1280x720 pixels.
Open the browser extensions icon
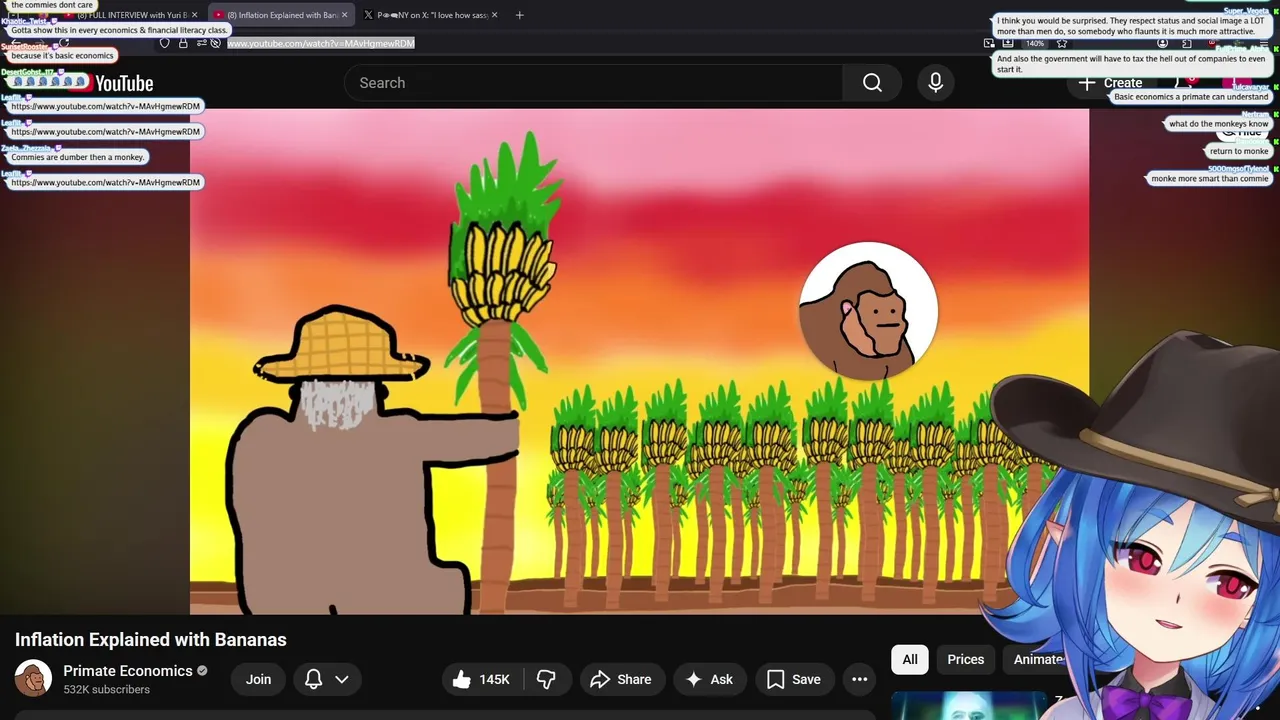[x=1186, y=43]
